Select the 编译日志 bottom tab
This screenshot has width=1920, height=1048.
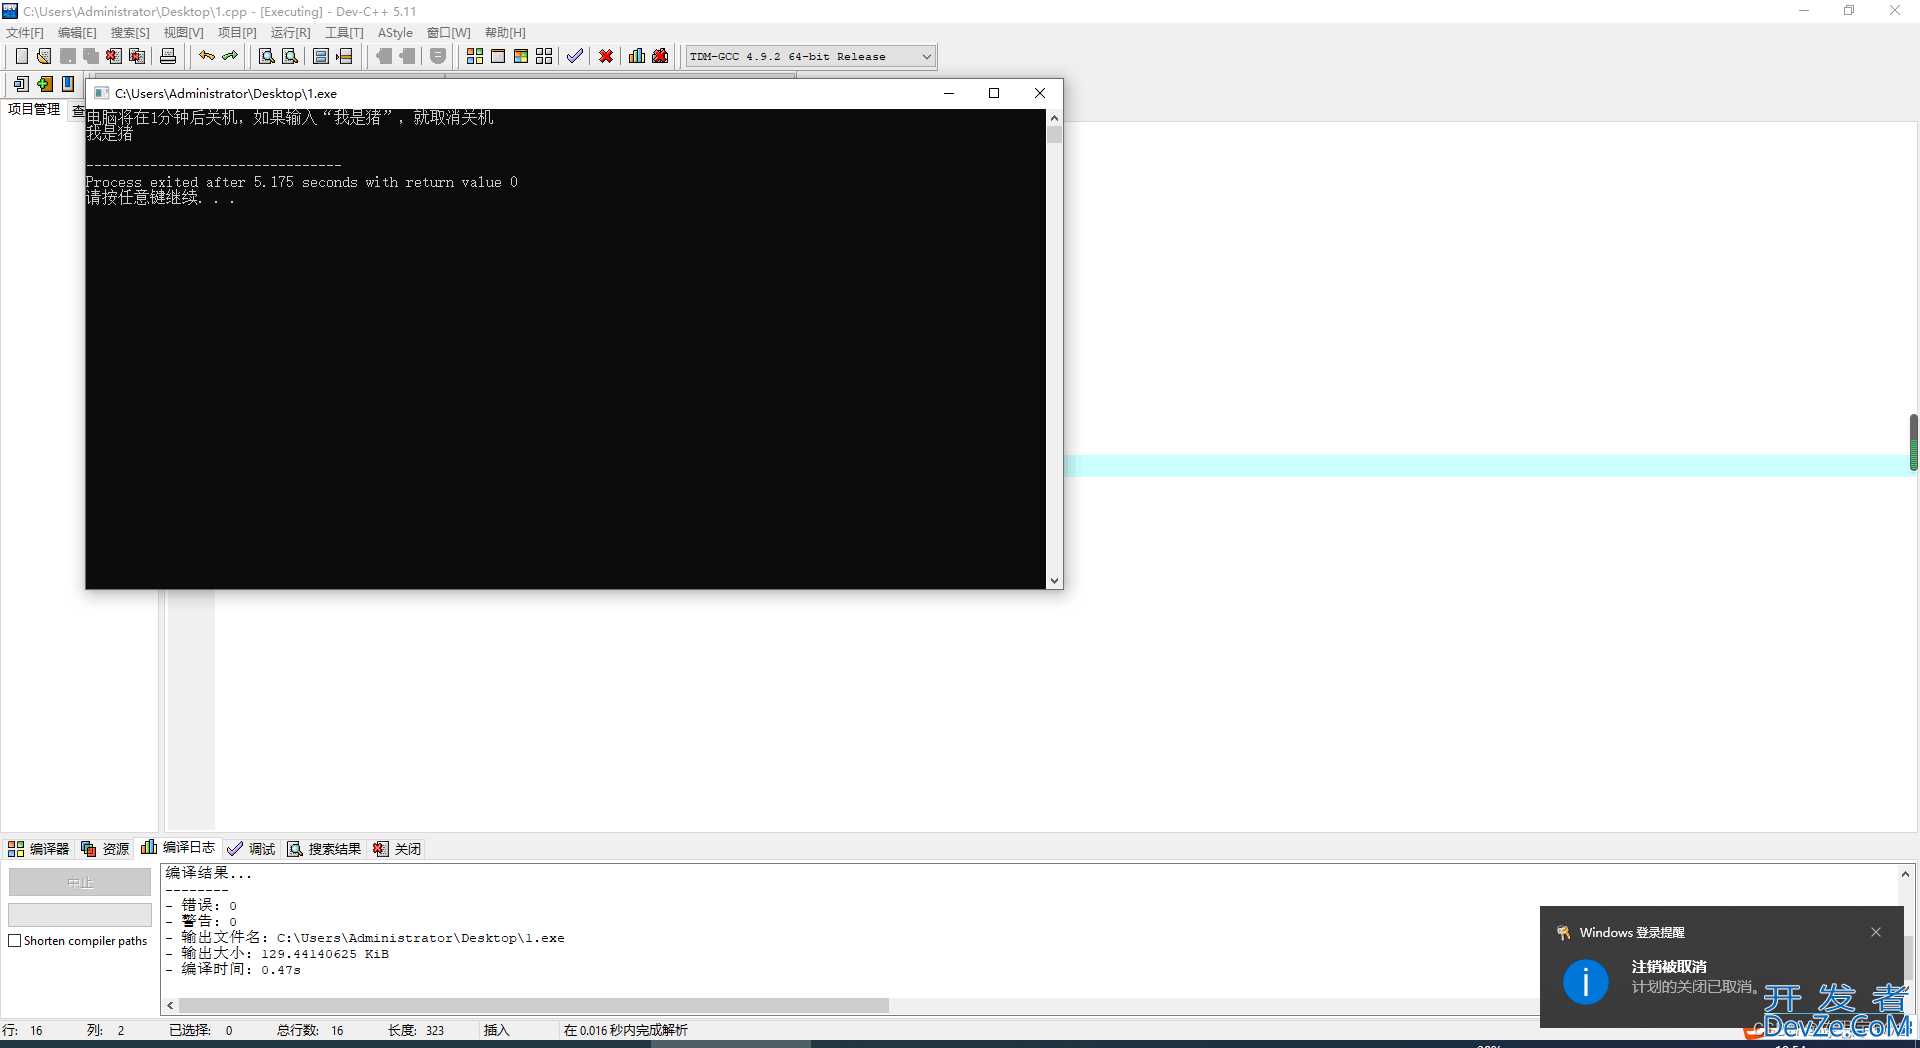coord(179,848)
